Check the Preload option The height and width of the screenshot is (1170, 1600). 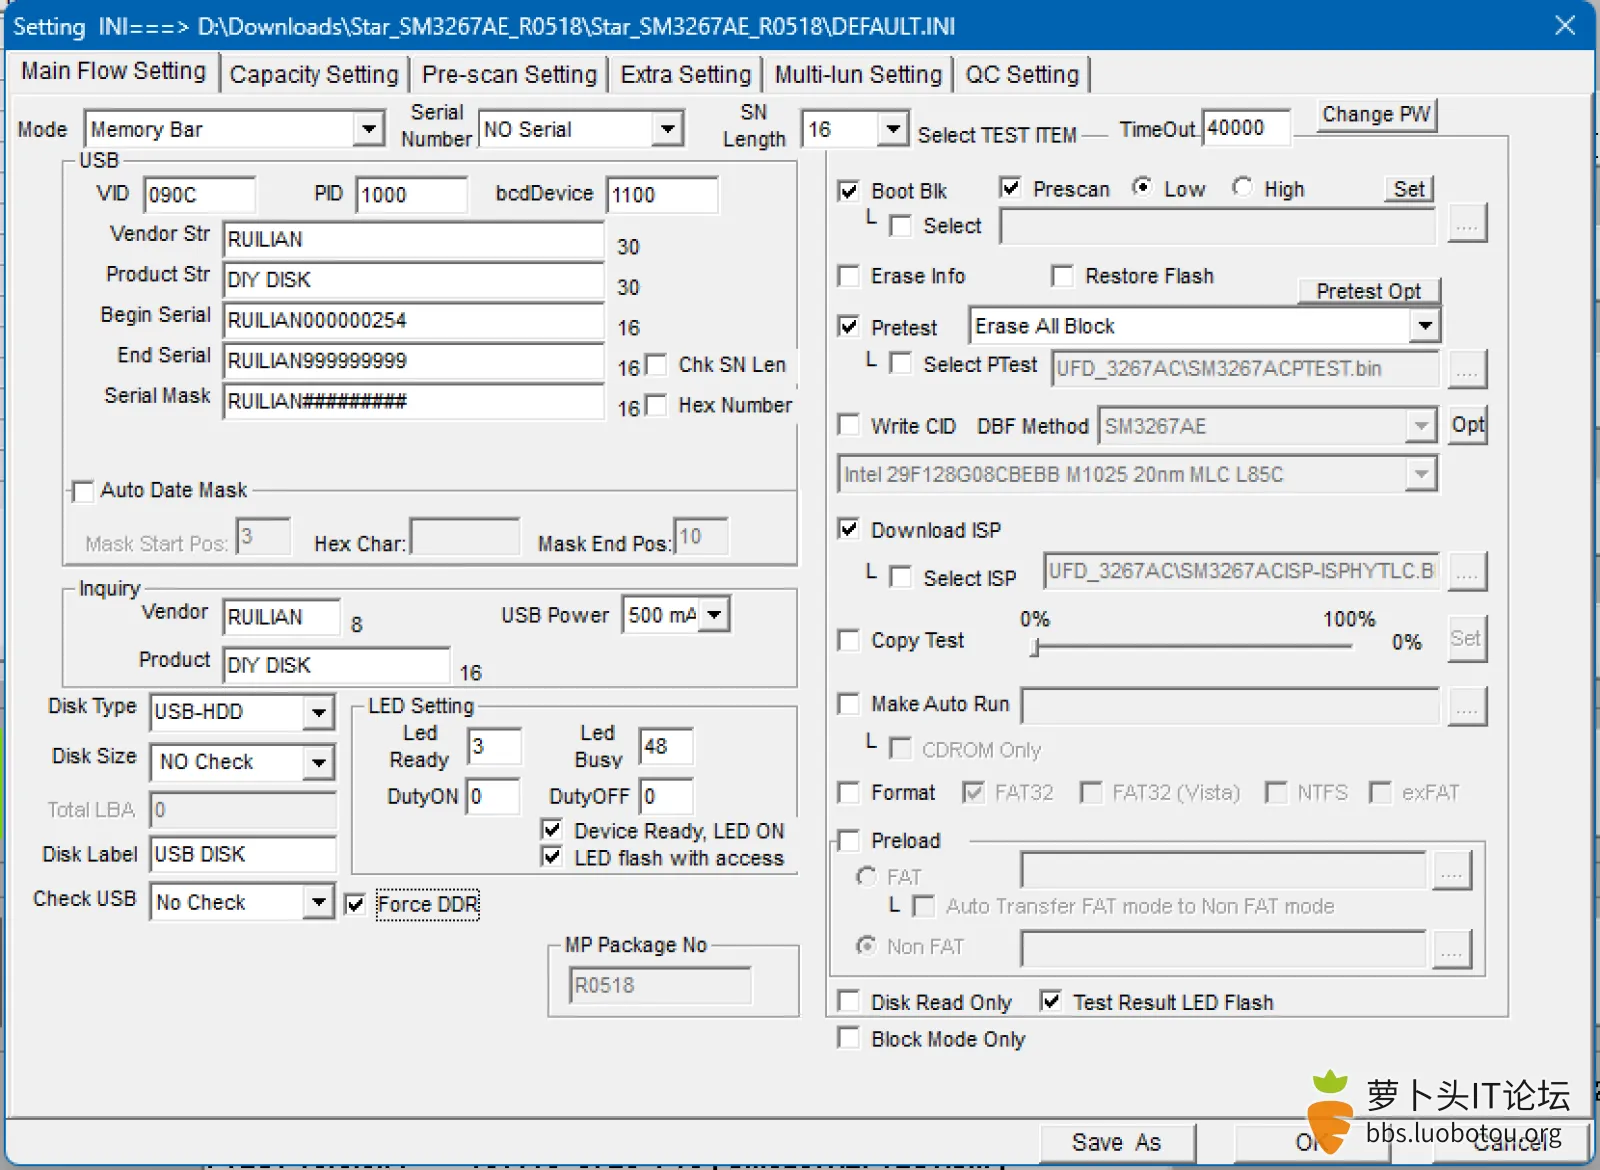849,840
